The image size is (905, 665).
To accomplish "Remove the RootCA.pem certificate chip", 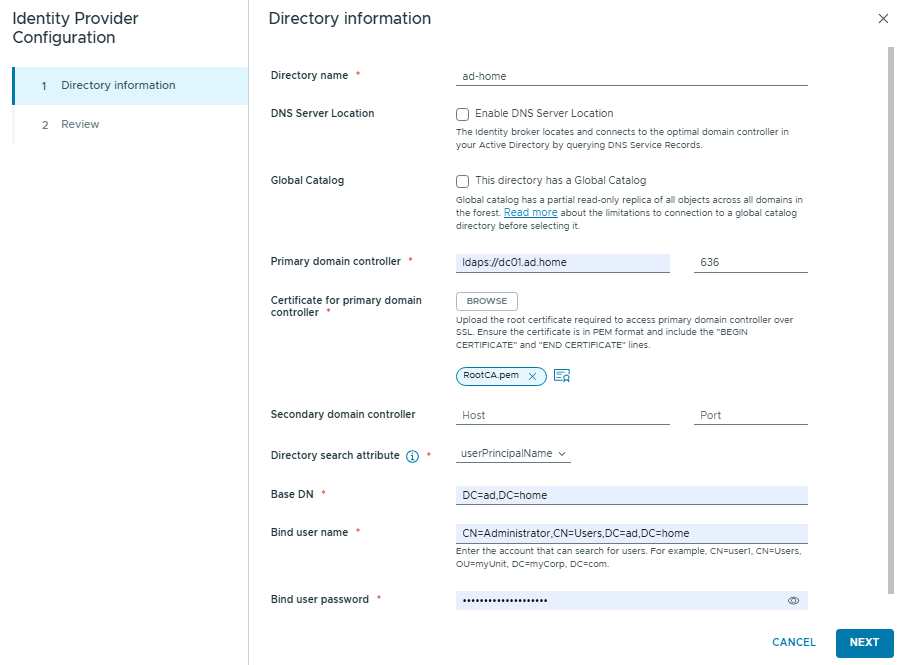I will [532, 376].
